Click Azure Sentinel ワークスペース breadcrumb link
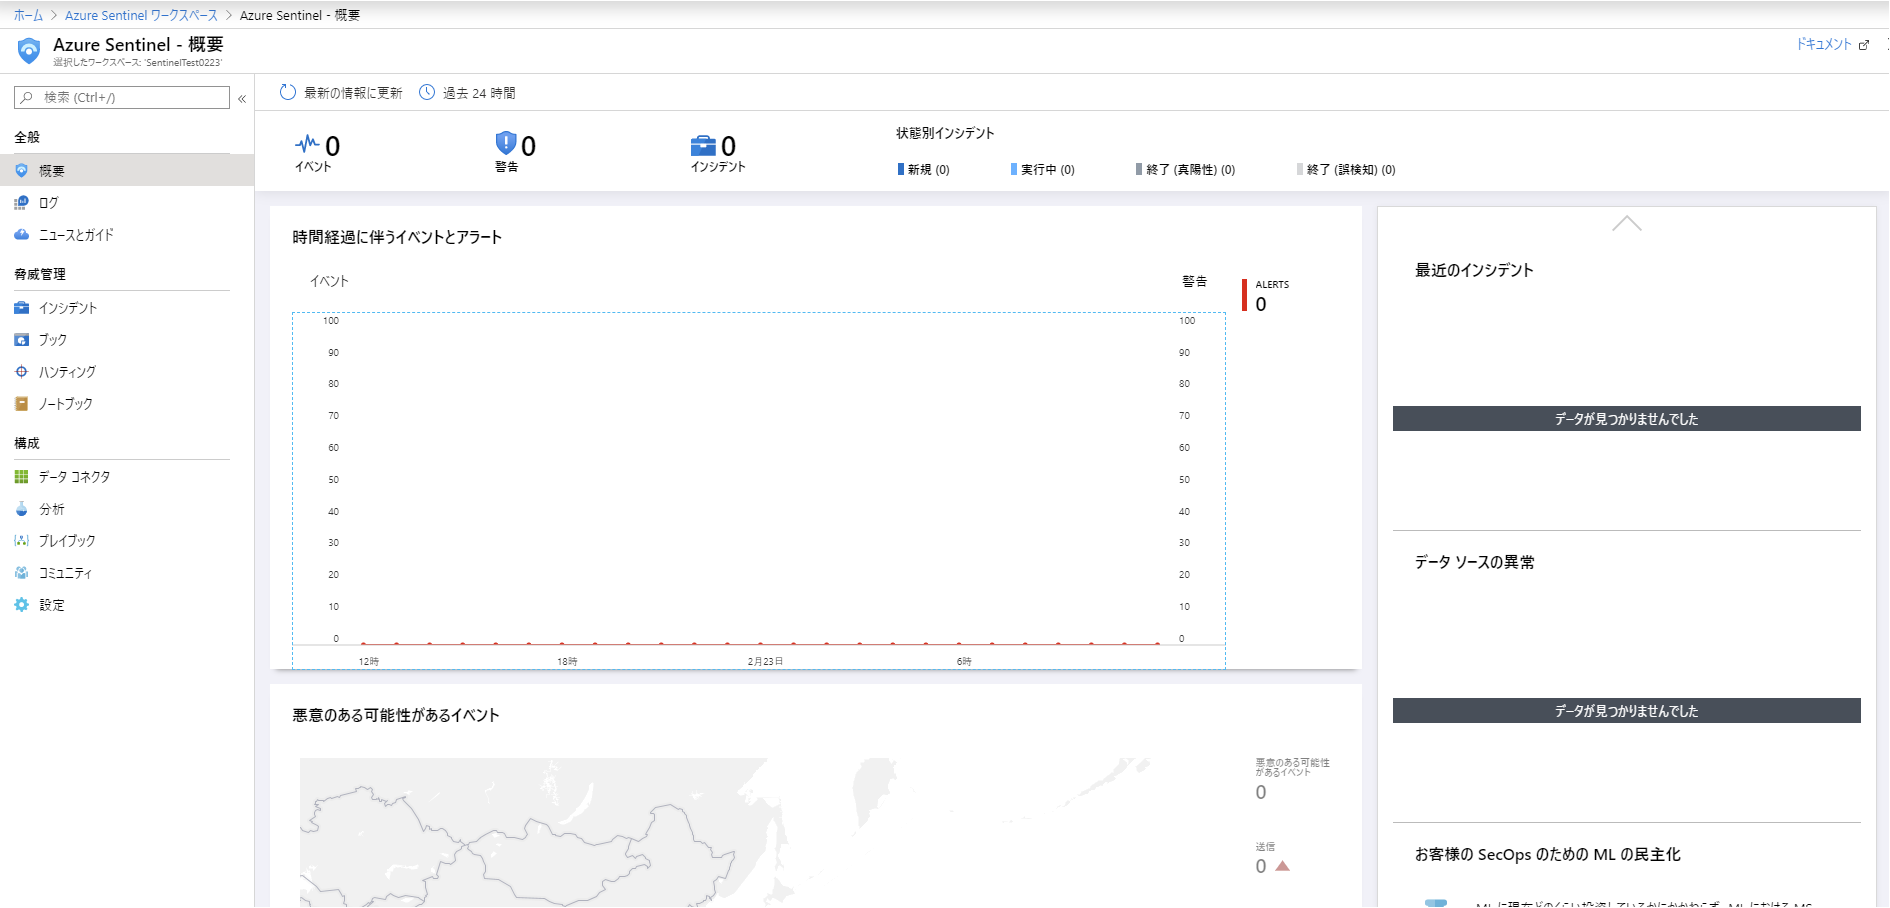 (x=141, y=15)
